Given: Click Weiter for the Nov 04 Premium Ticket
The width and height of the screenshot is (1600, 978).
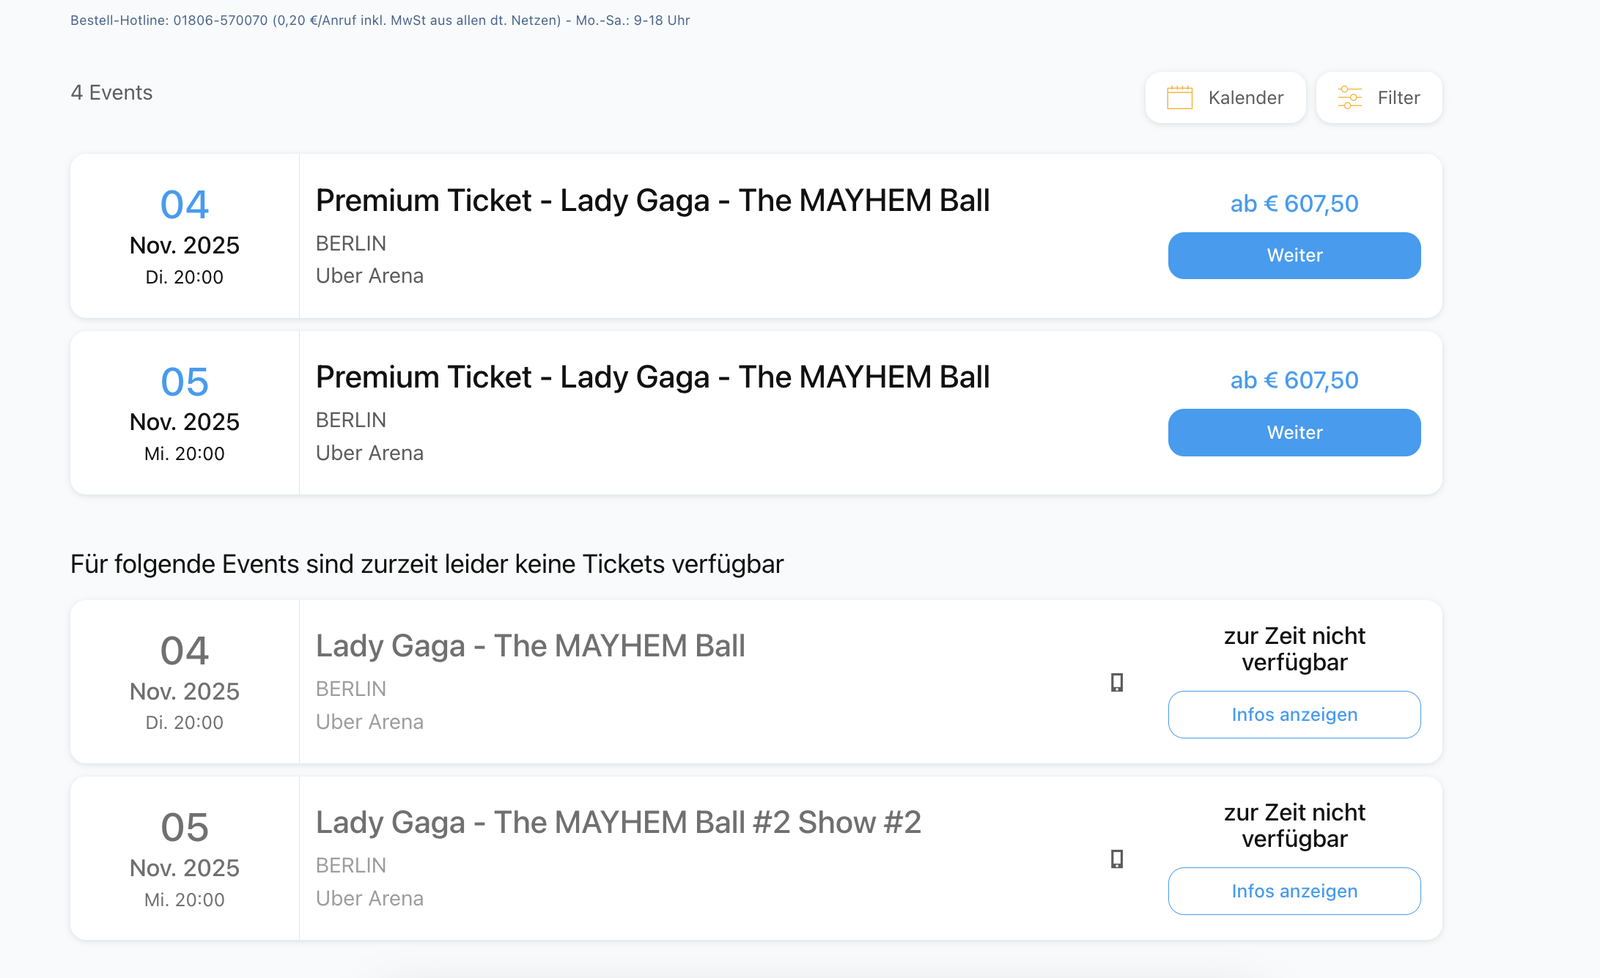Looking at the screenshot, I should click(x=1294, y=255).
